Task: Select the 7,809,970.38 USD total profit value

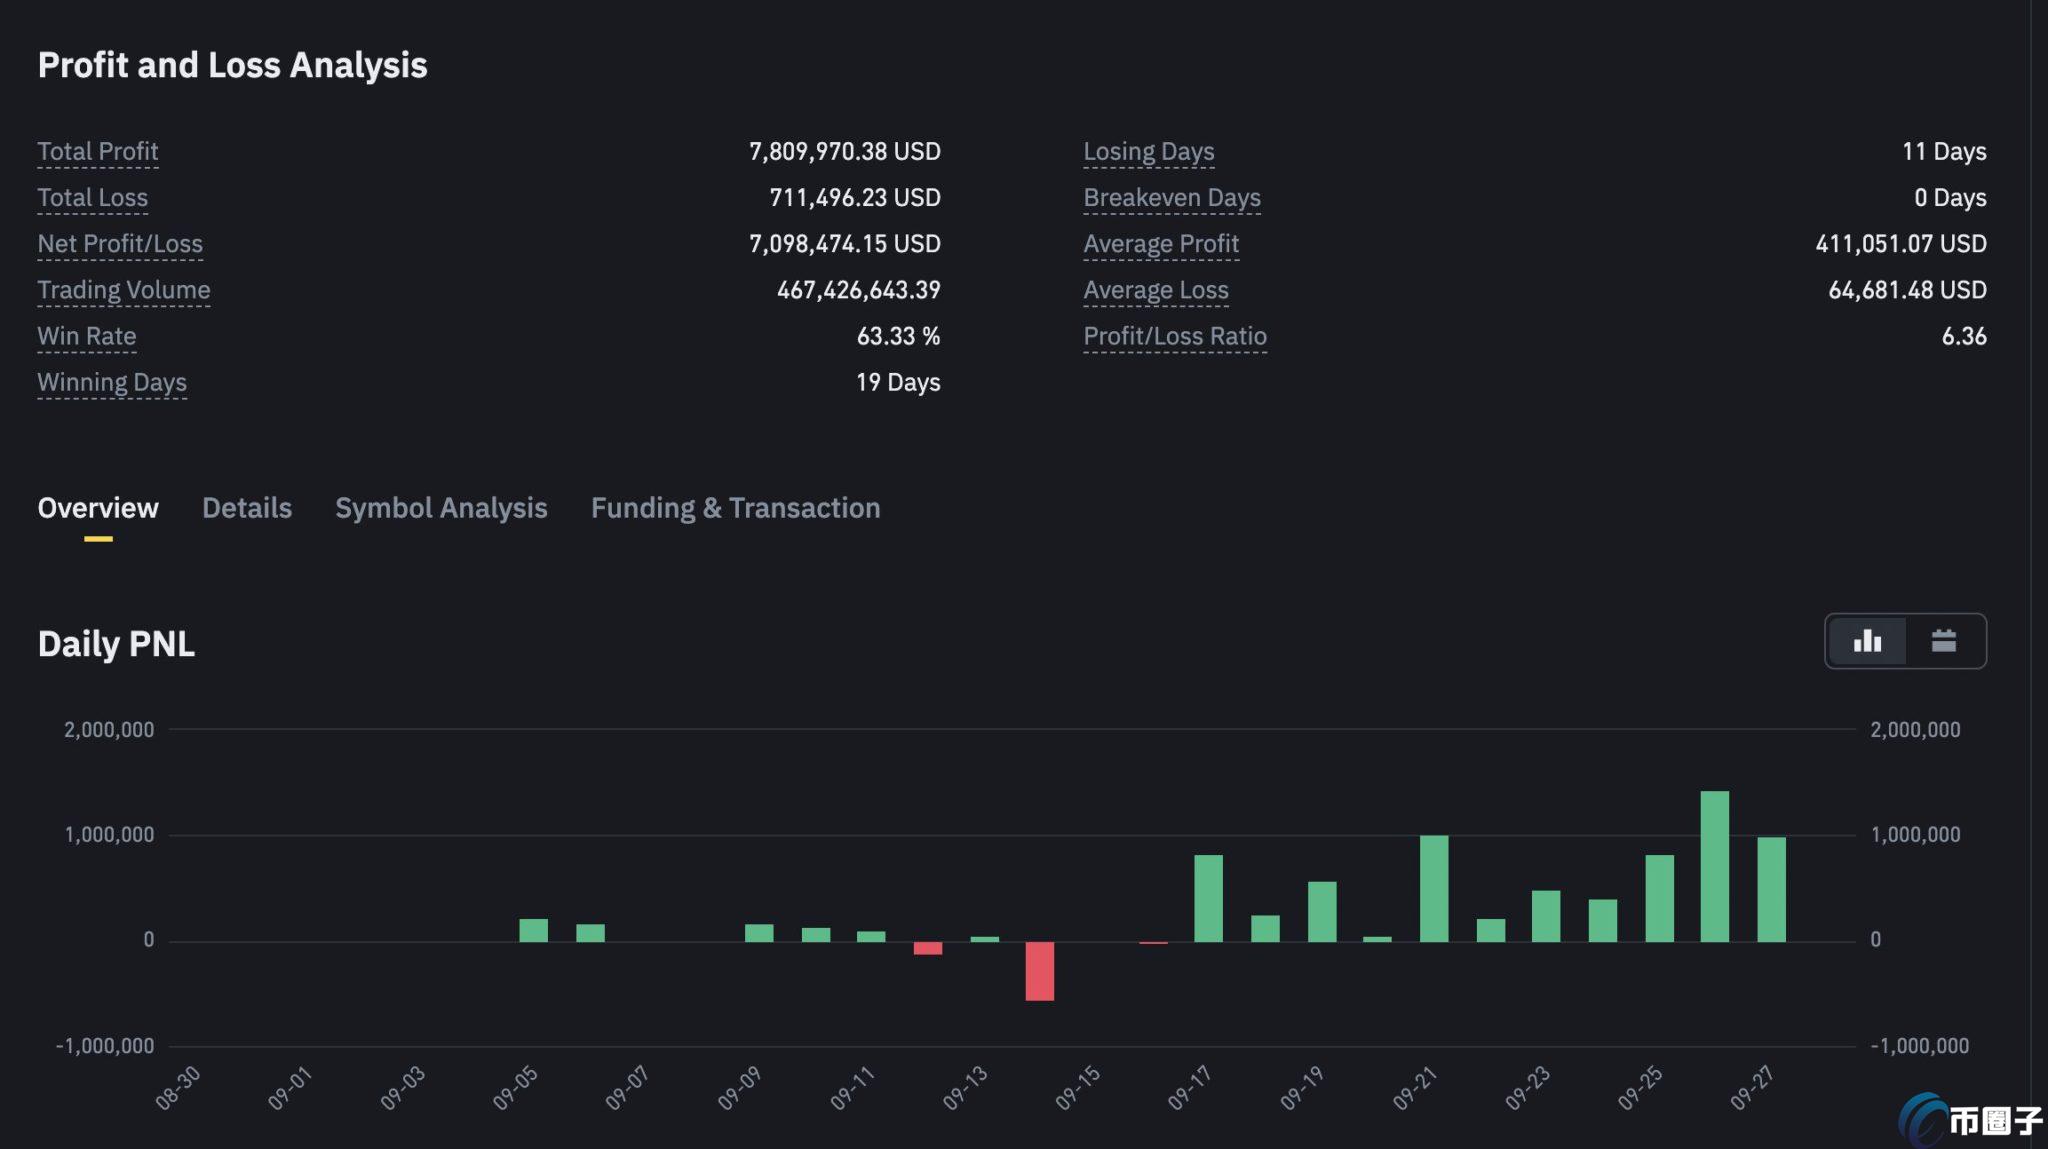Action: click(845, 151)
